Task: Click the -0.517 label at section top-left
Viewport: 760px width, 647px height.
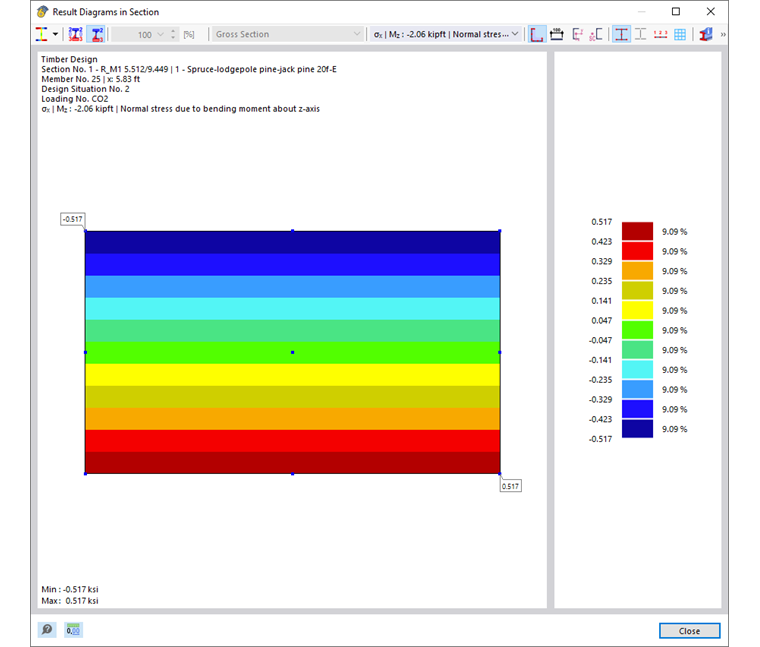Action: point(73,219)
